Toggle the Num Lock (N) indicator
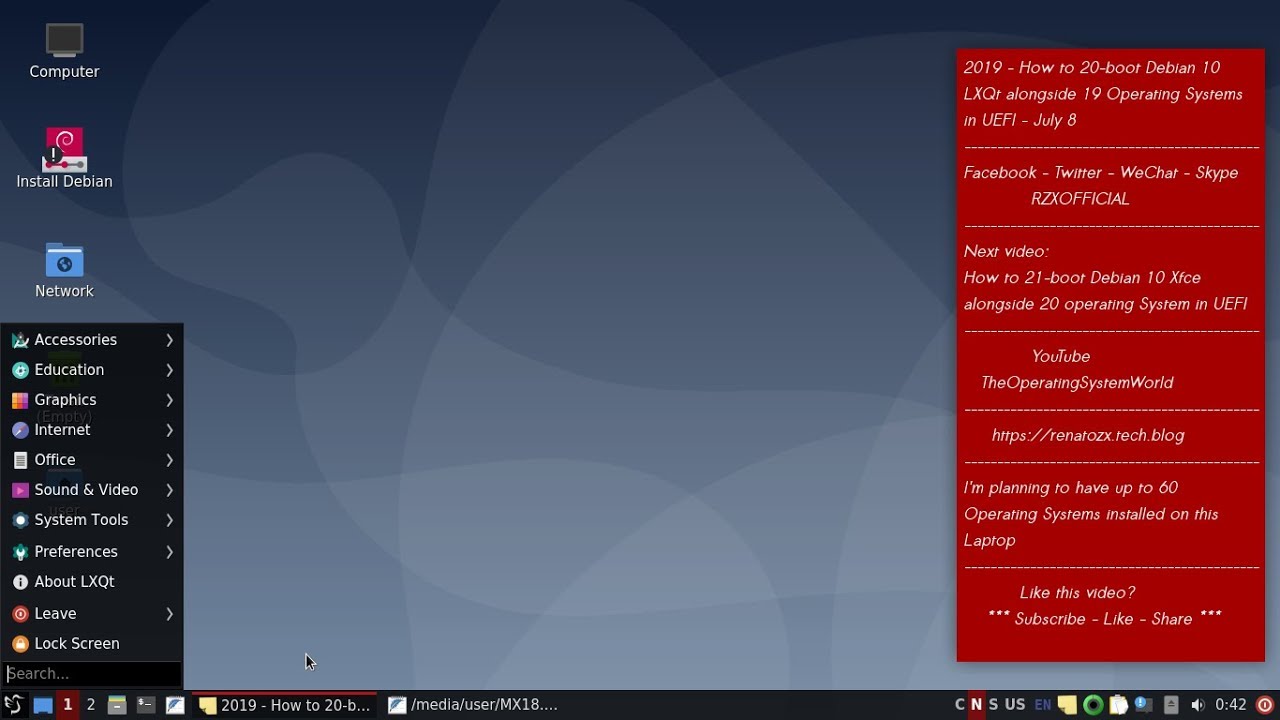This screenshot has height=720, width=1280. click(976, 705)
